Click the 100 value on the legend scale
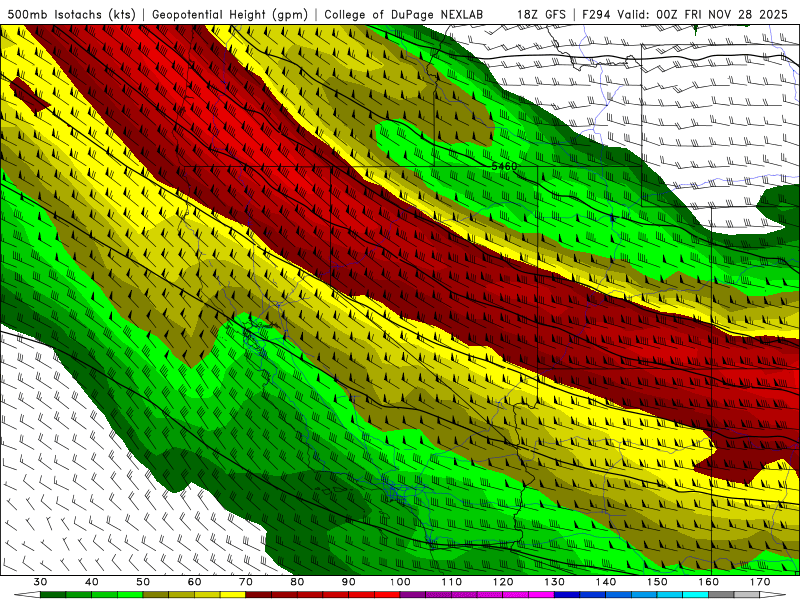Screen dimensions: 800x600 [400, 582]
